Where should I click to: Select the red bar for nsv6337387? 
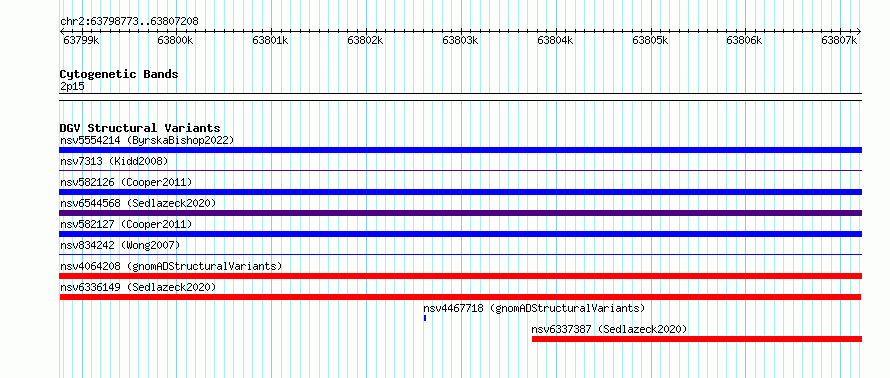click(697, 339)
